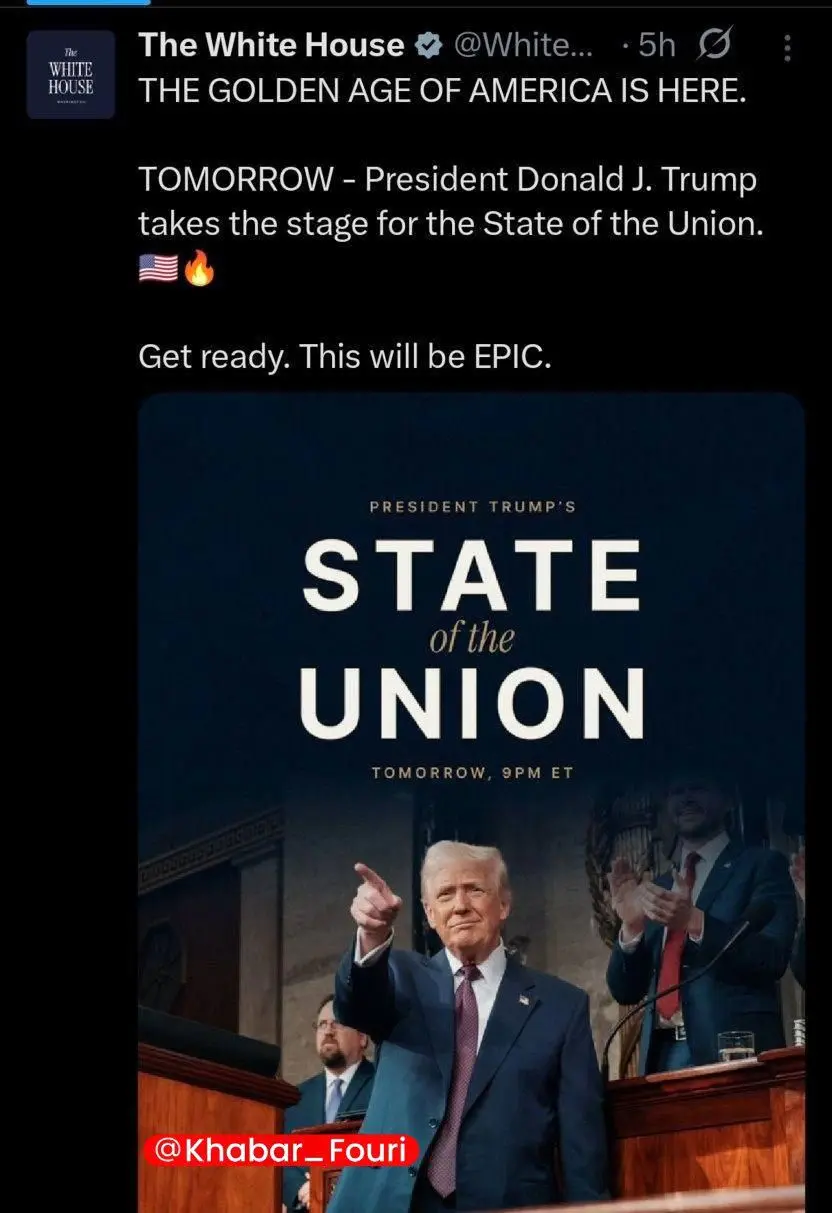Click the @White... account handle

pyautogui.click(x=527, y=46)
